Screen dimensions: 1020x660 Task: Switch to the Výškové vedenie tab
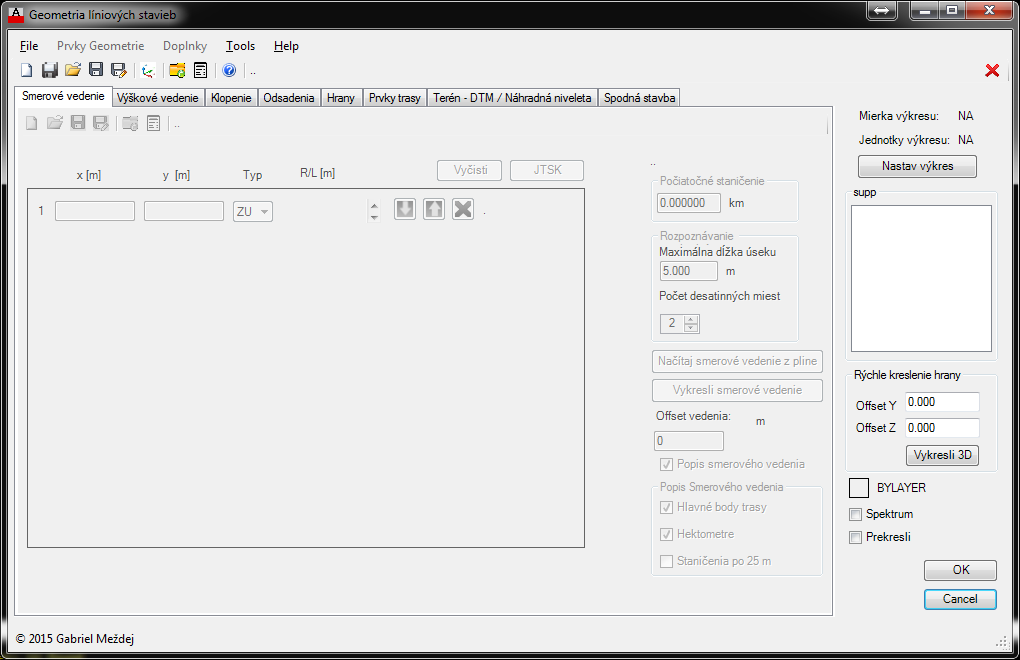158,98
